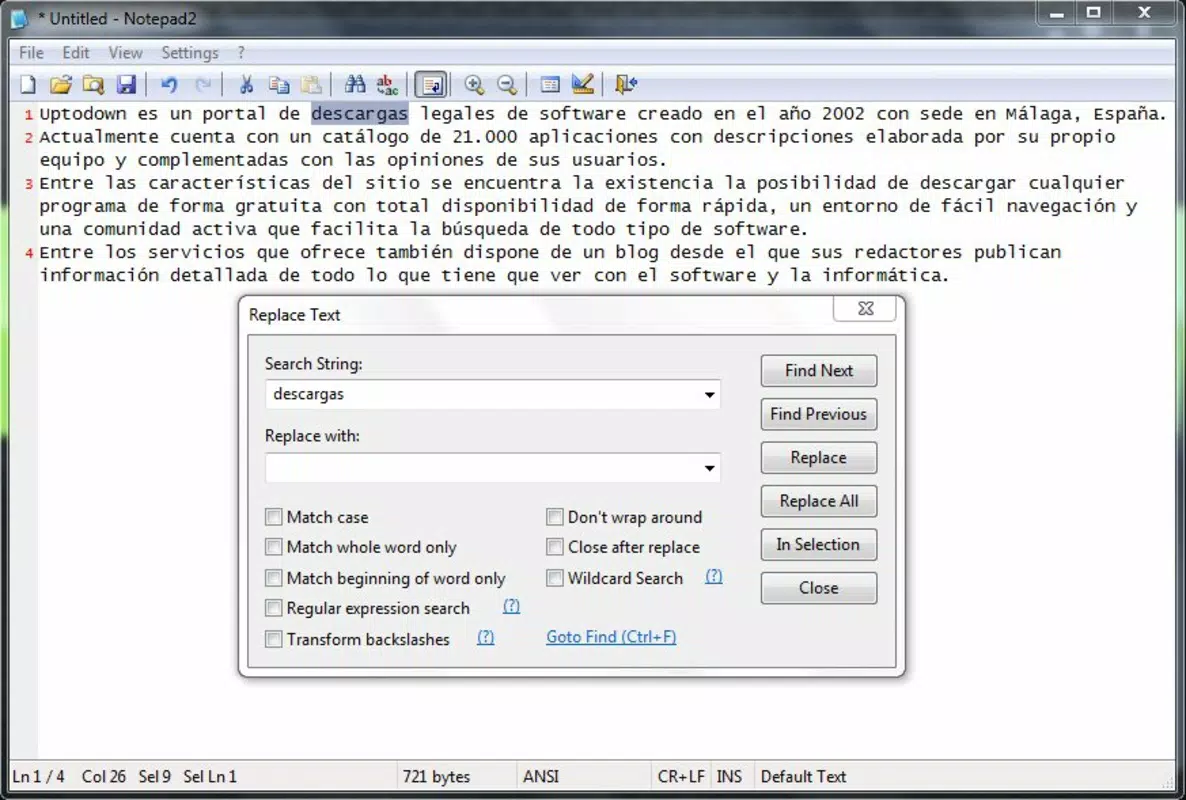Create a new document with the blank page icon
Image resolution: width=1186 pixels, height=800 pixels.
point(28,84)
